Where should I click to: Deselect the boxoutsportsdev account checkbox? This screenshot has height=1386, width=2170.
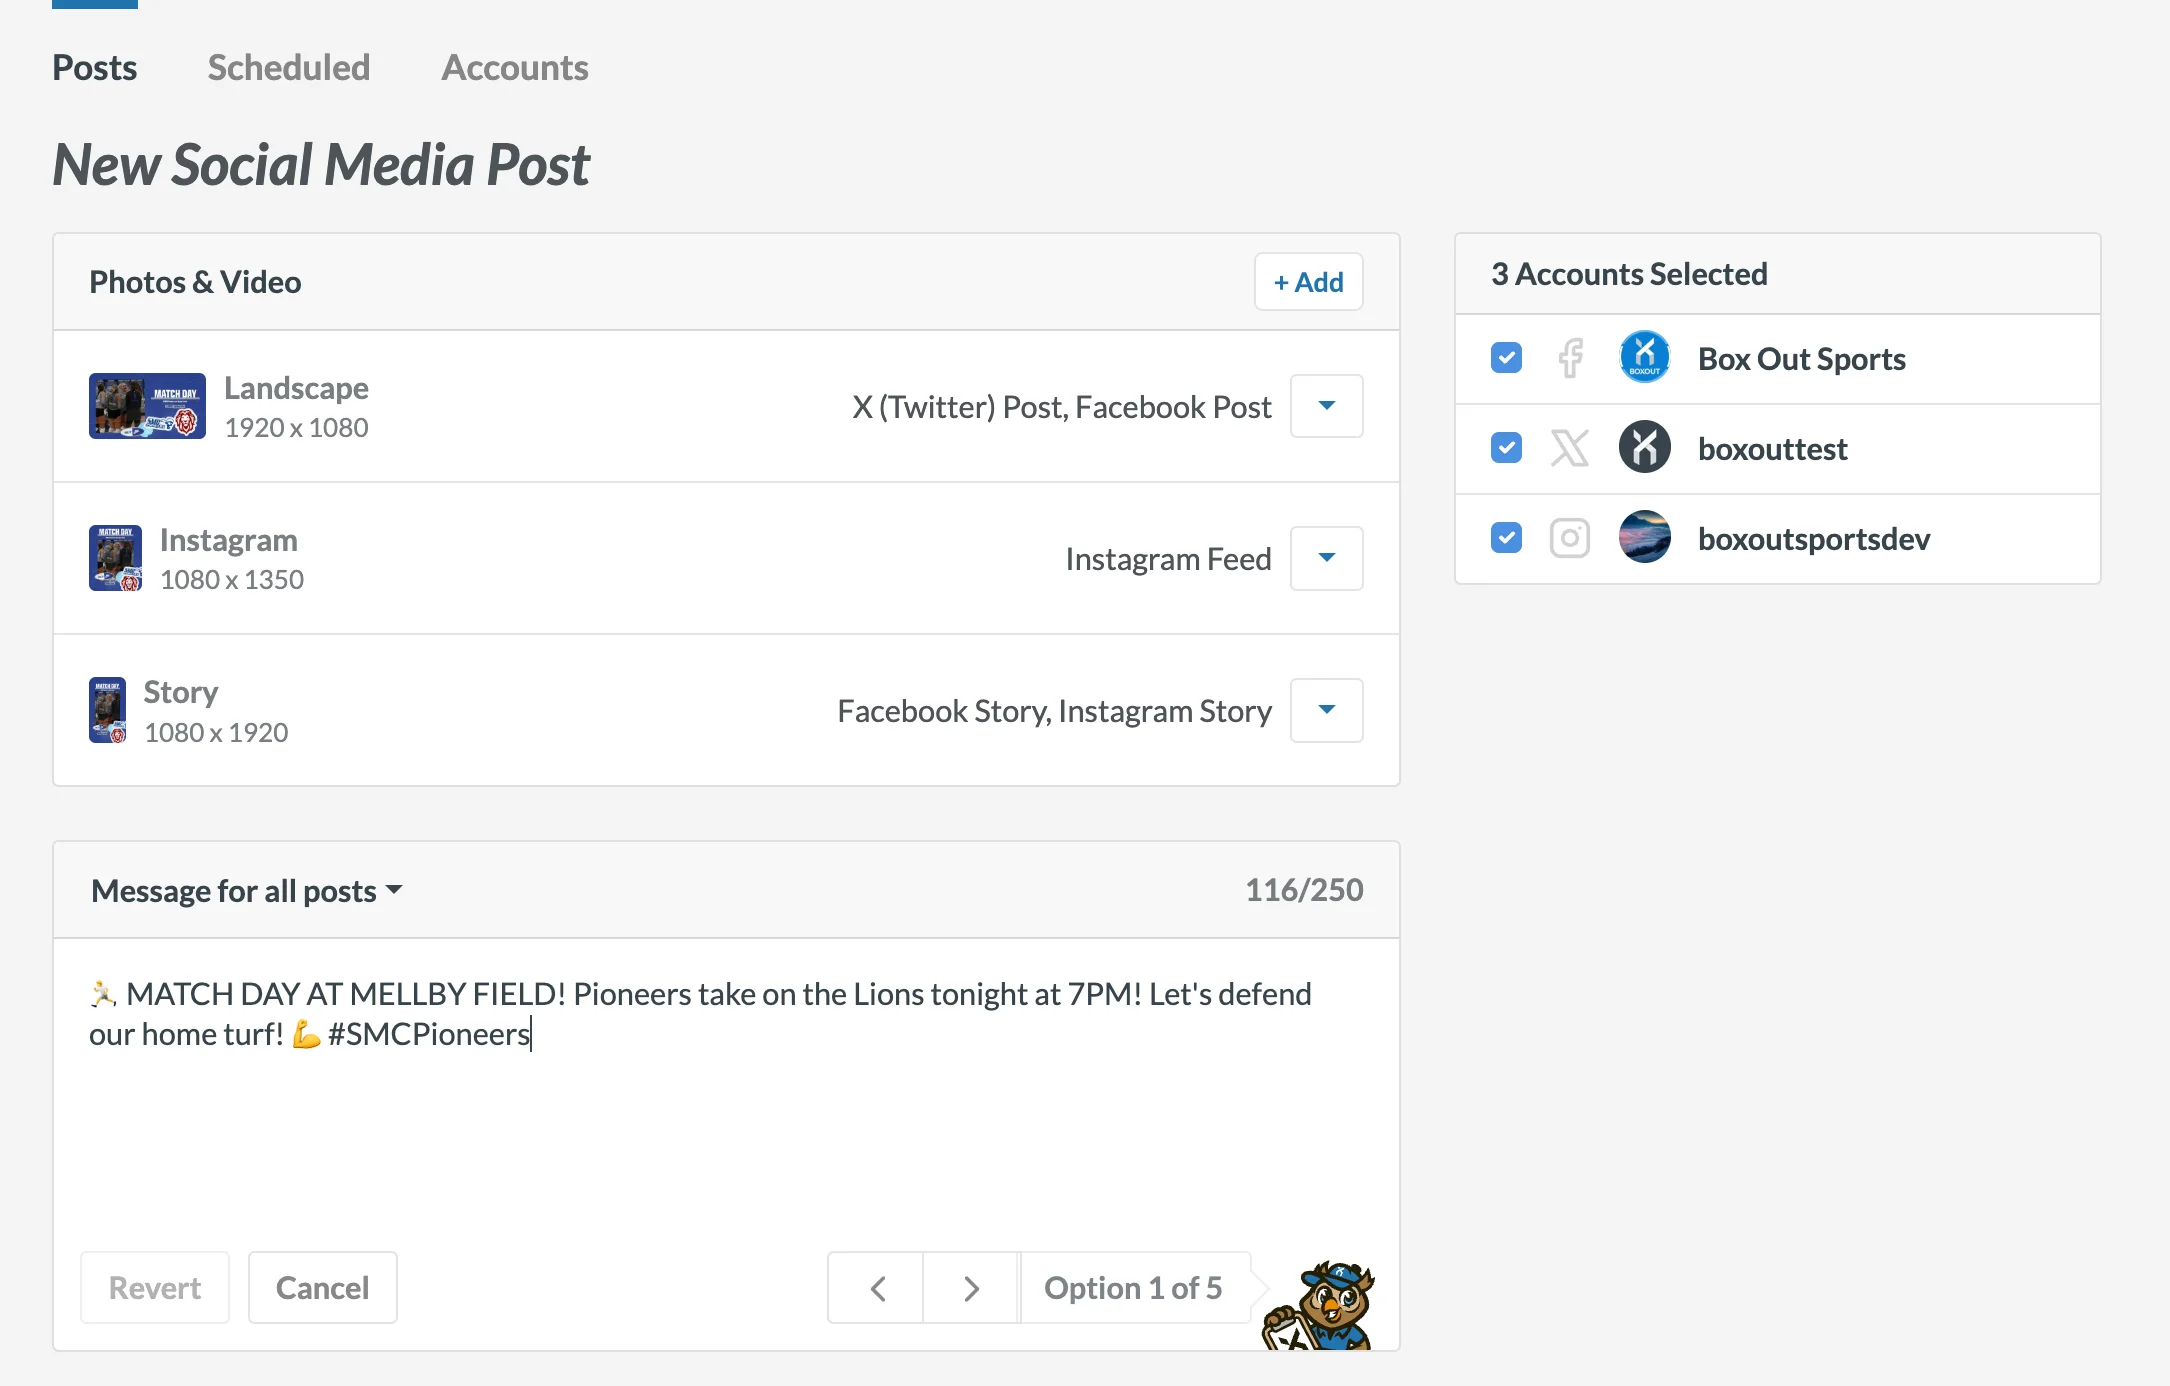[1506, 538]
